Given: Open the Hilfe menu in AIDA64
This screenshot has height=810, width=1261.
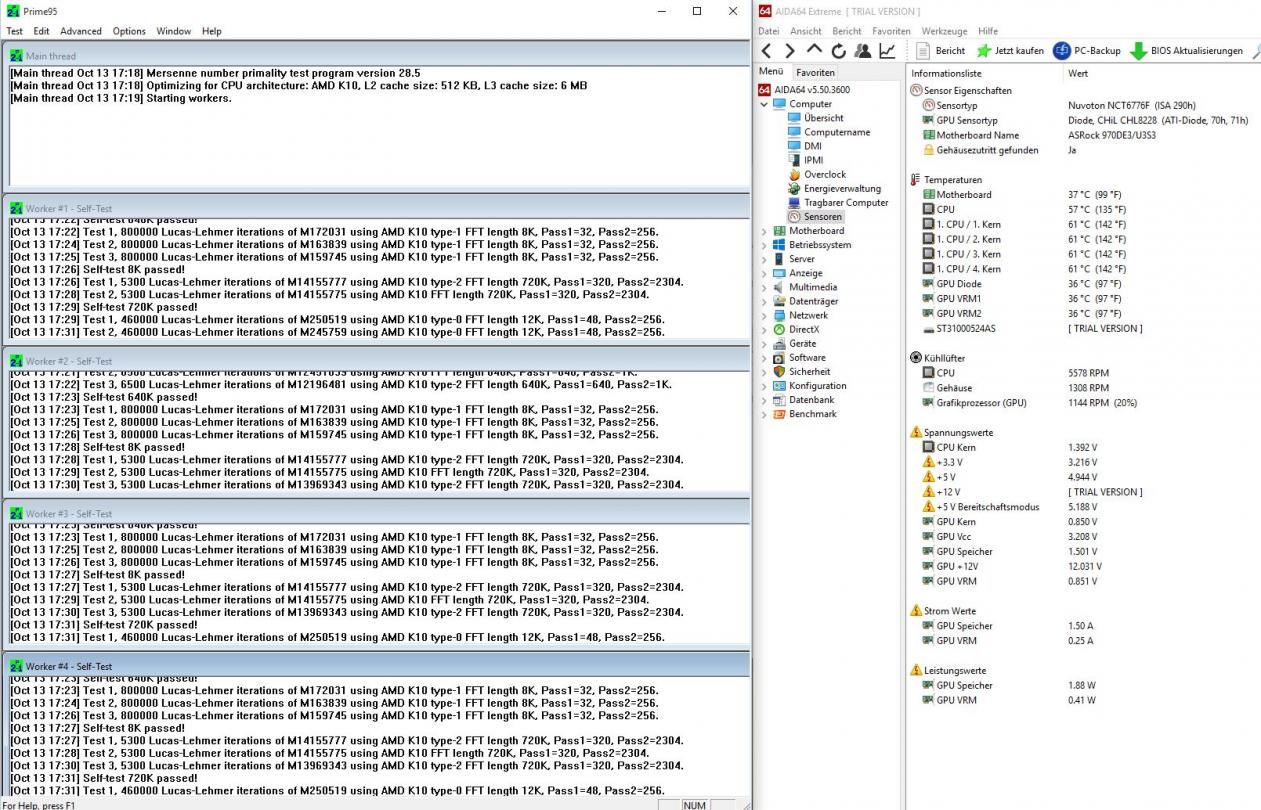Looking at the screenshot, I should coord(988,31).
